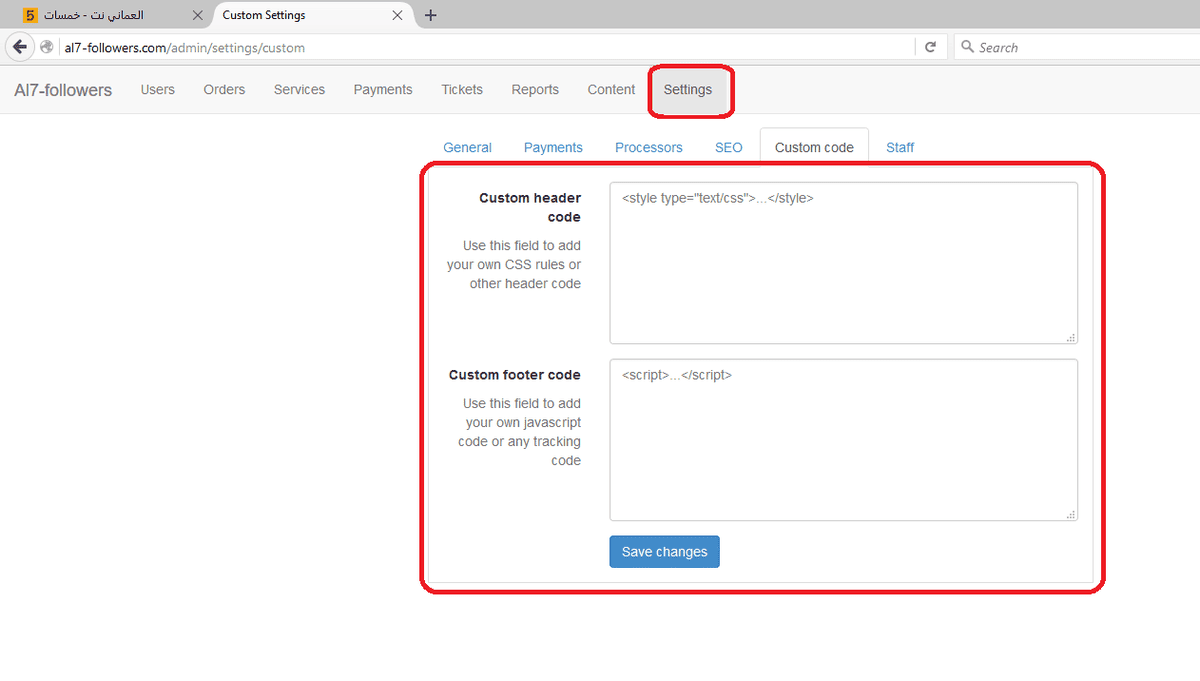The image size is (1200, 681).
Task: Click the browser back arrow button
Action: pos(19,47)
